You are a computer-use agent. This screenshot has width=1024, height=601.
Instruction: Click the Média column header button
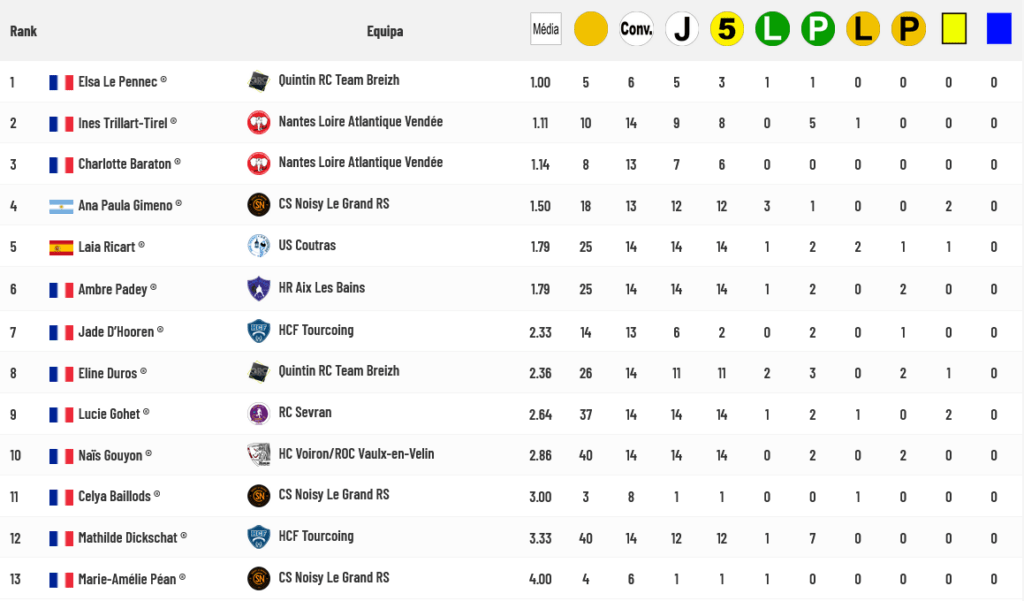tap(545, 29)
